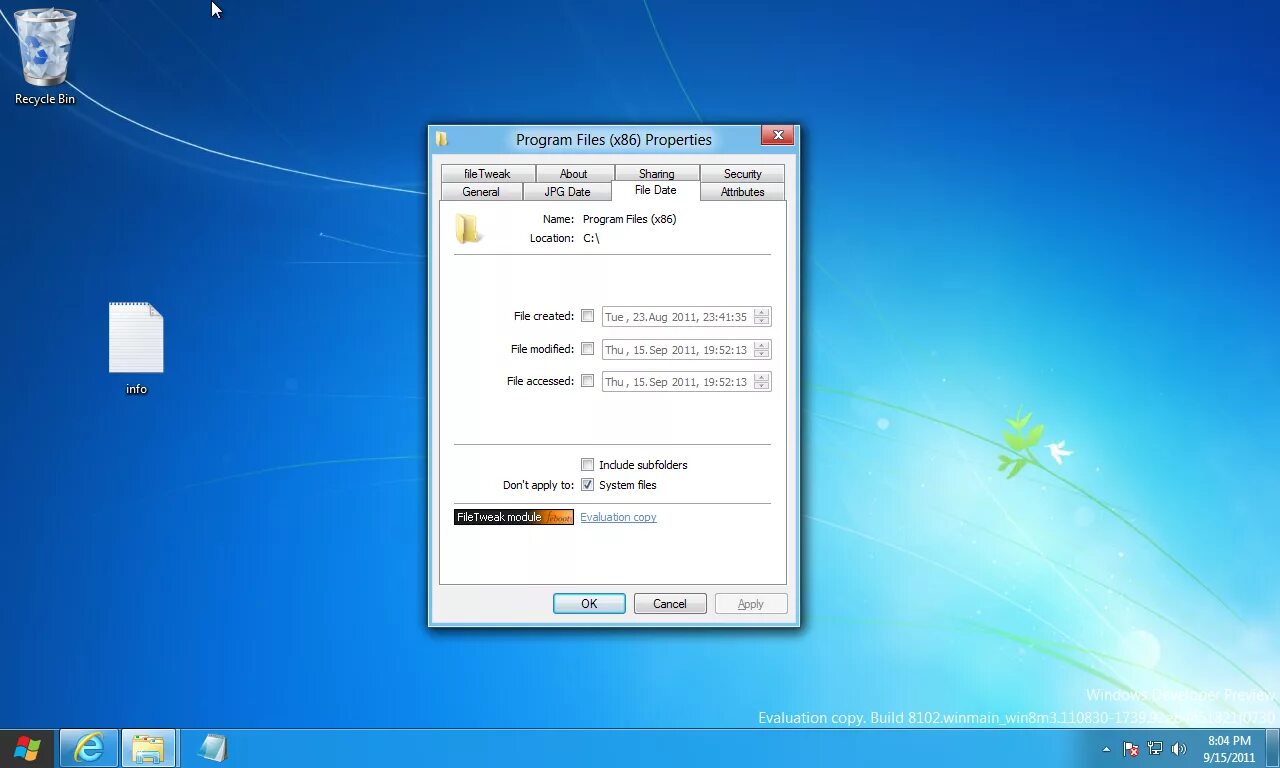1280x768 pixels.
Task: Check Include subfolders option
Action: coord(588,465)
